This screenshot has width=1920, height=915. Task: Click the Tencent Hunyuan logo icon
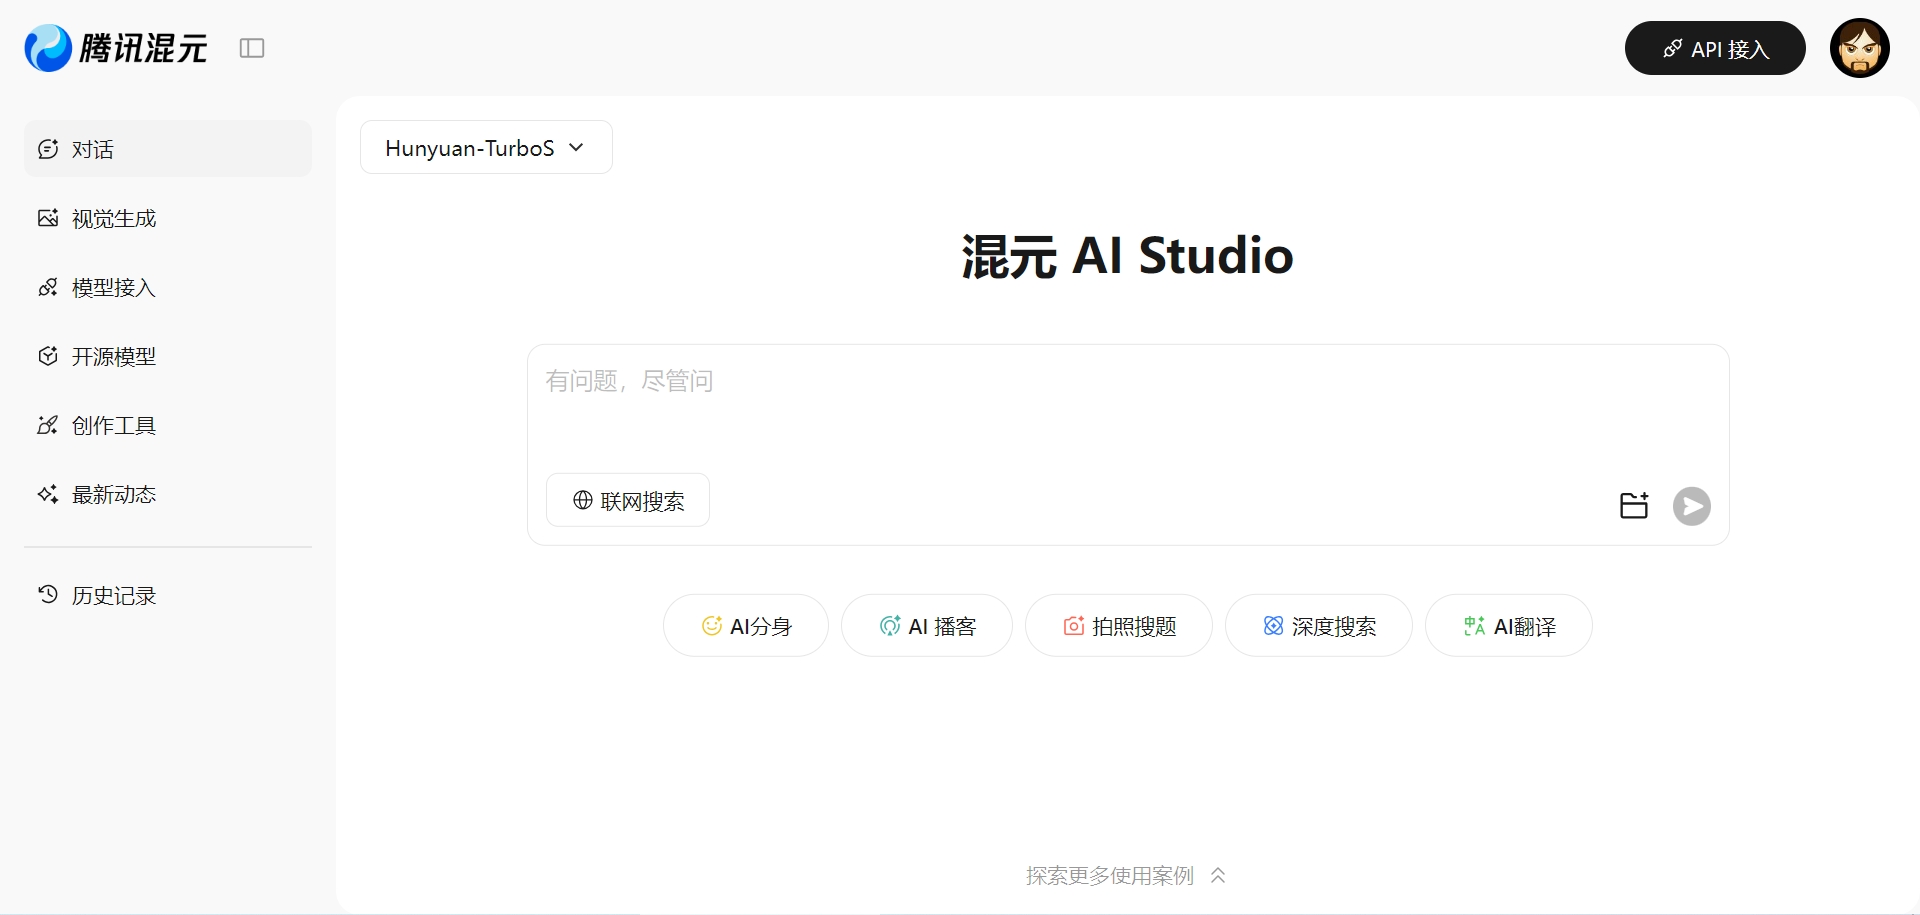tap(48, 48)
